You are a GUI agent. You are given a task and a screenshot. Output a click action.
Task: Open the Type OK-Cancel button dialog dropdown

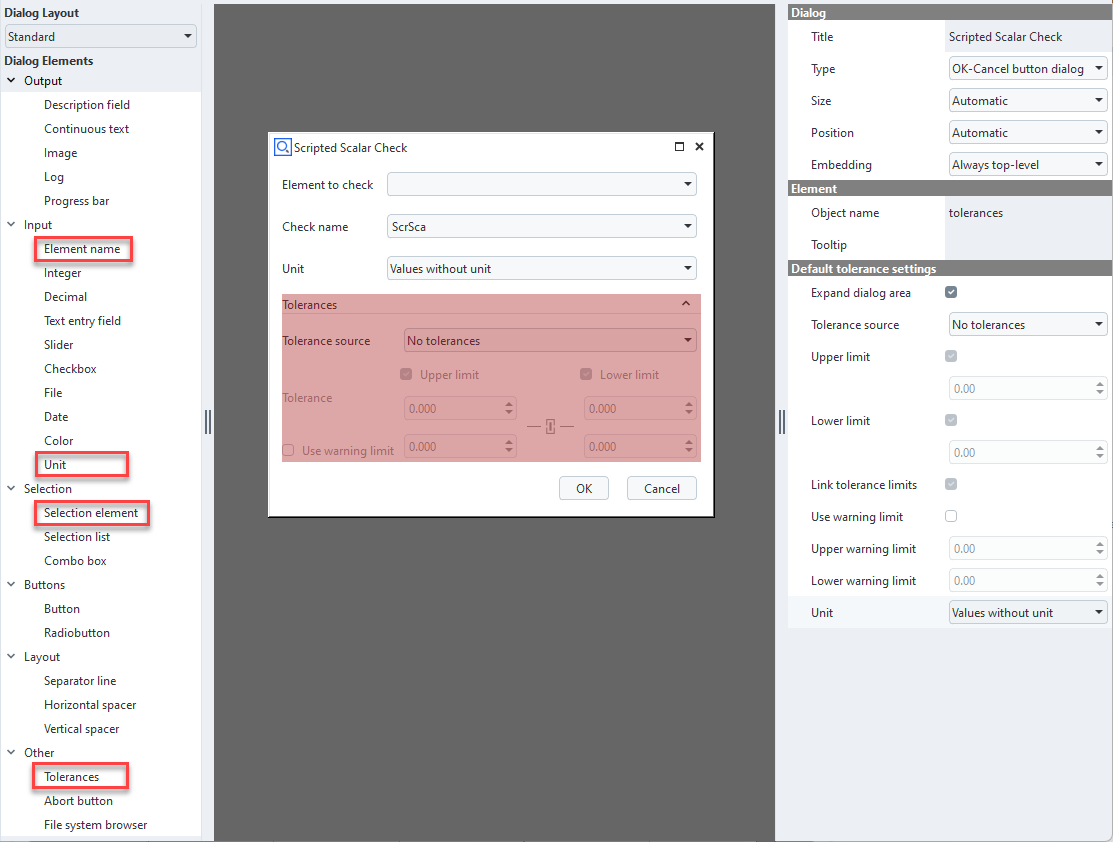(x=1028, y=69)
